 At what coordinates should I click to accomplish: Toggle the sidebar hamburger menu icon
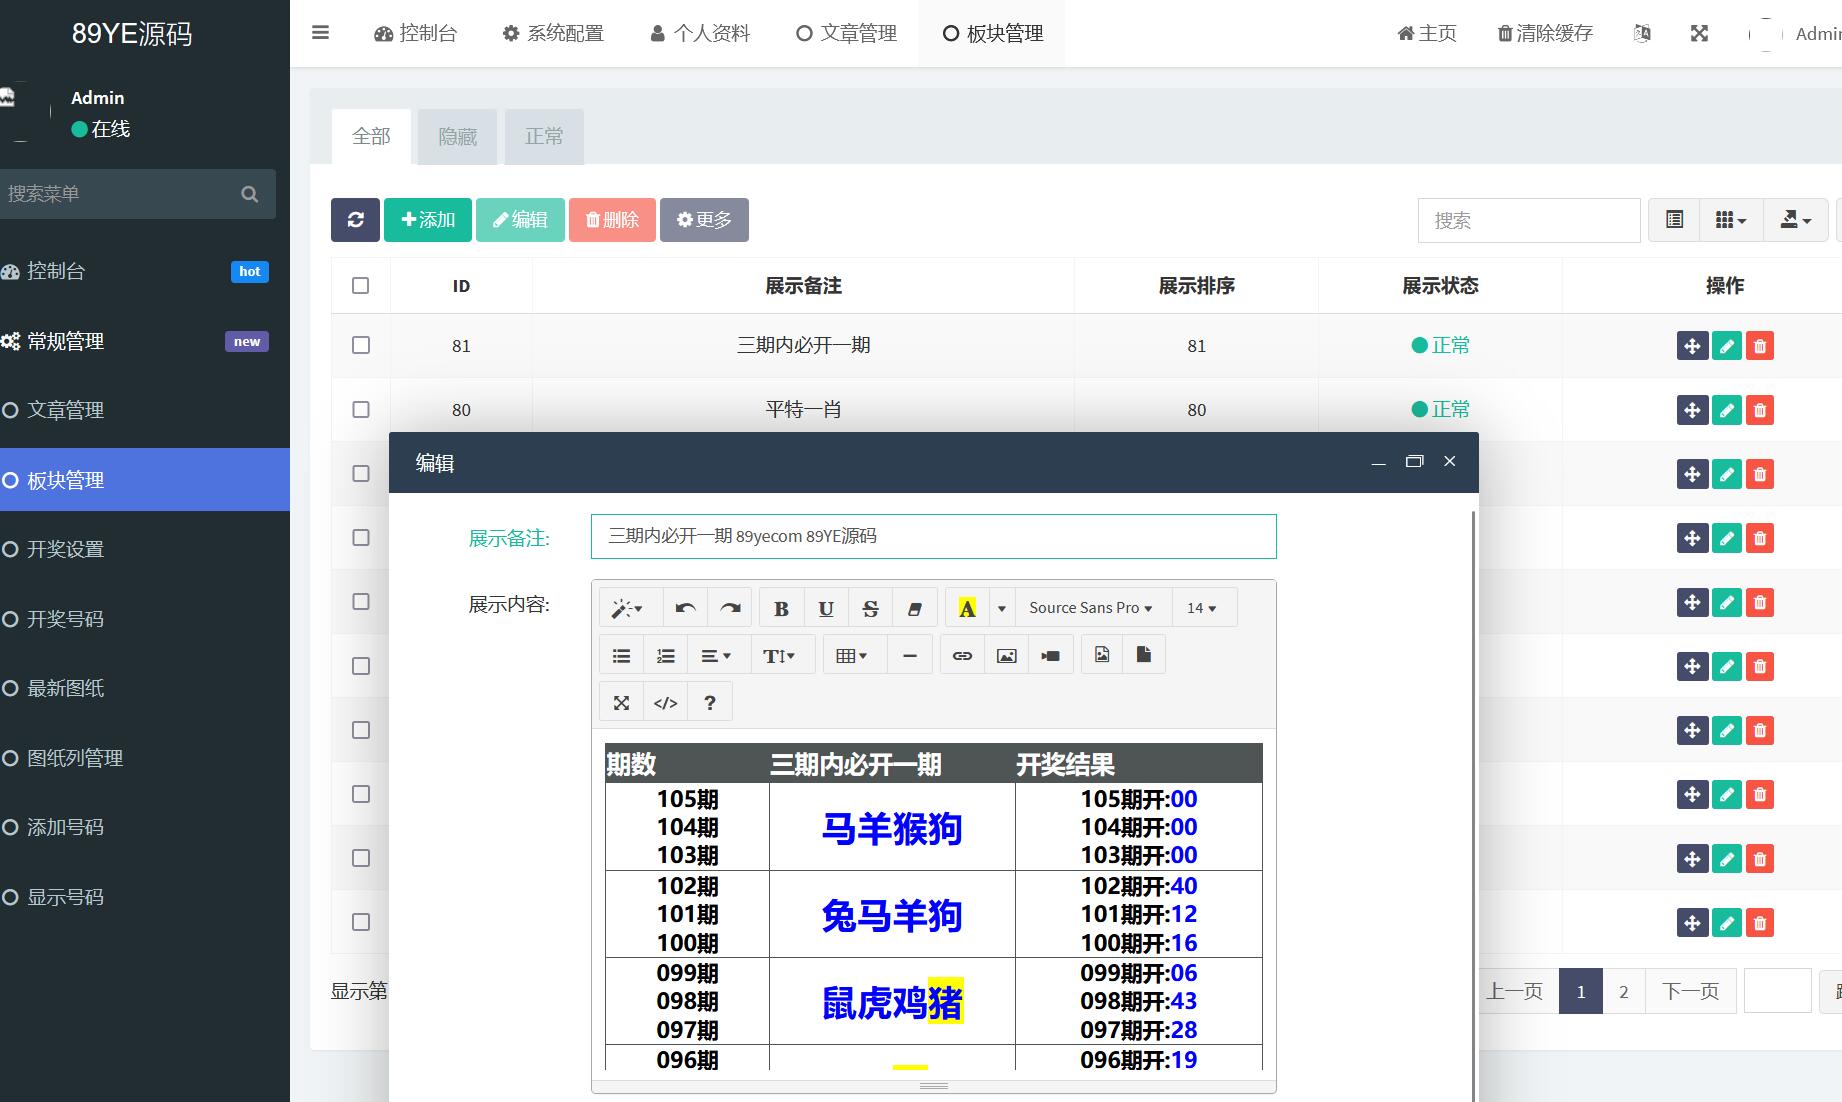320,33
